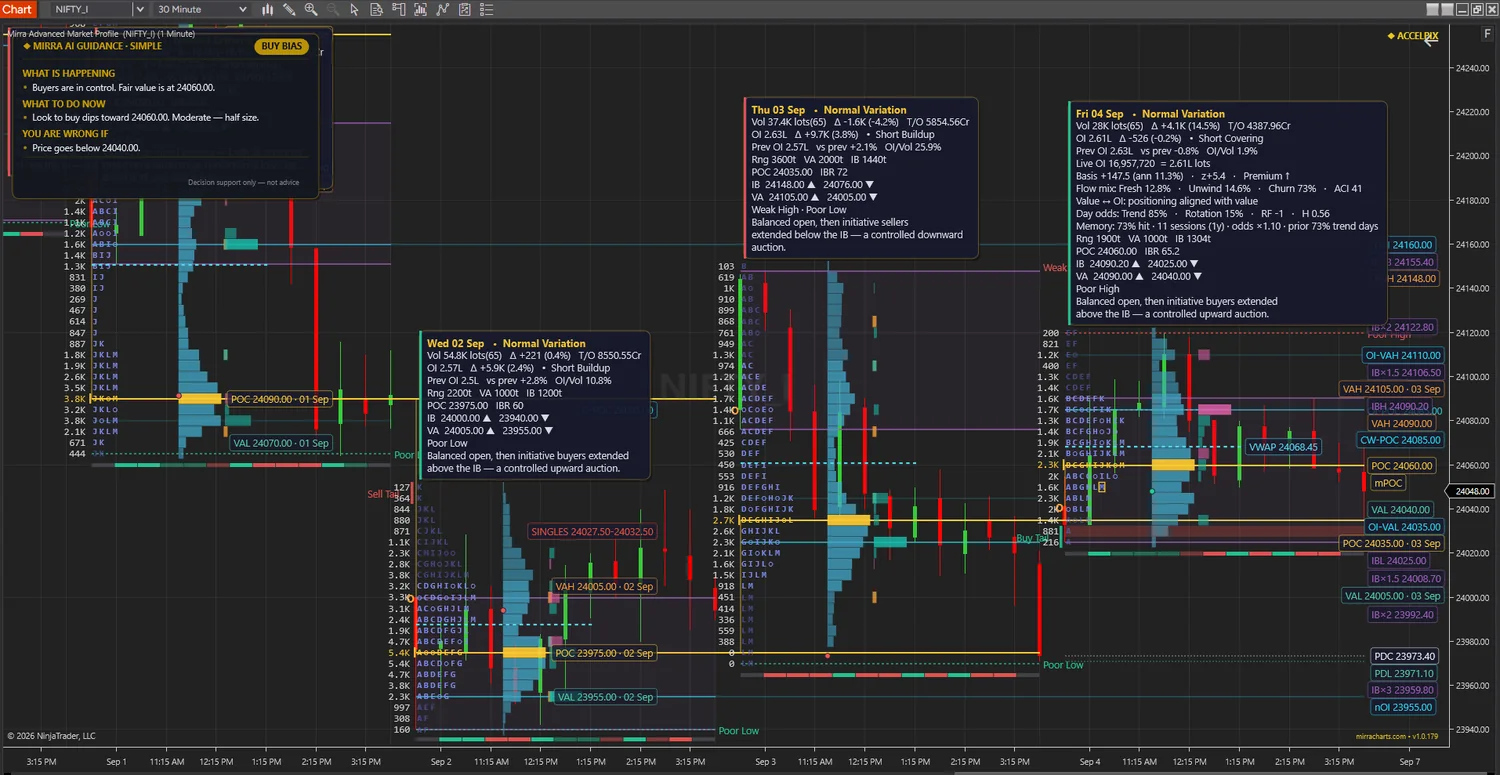Click the VAL 24070.00 · 01 Sep label
The height and width of the screenshot is (775, 1500).
281,443
